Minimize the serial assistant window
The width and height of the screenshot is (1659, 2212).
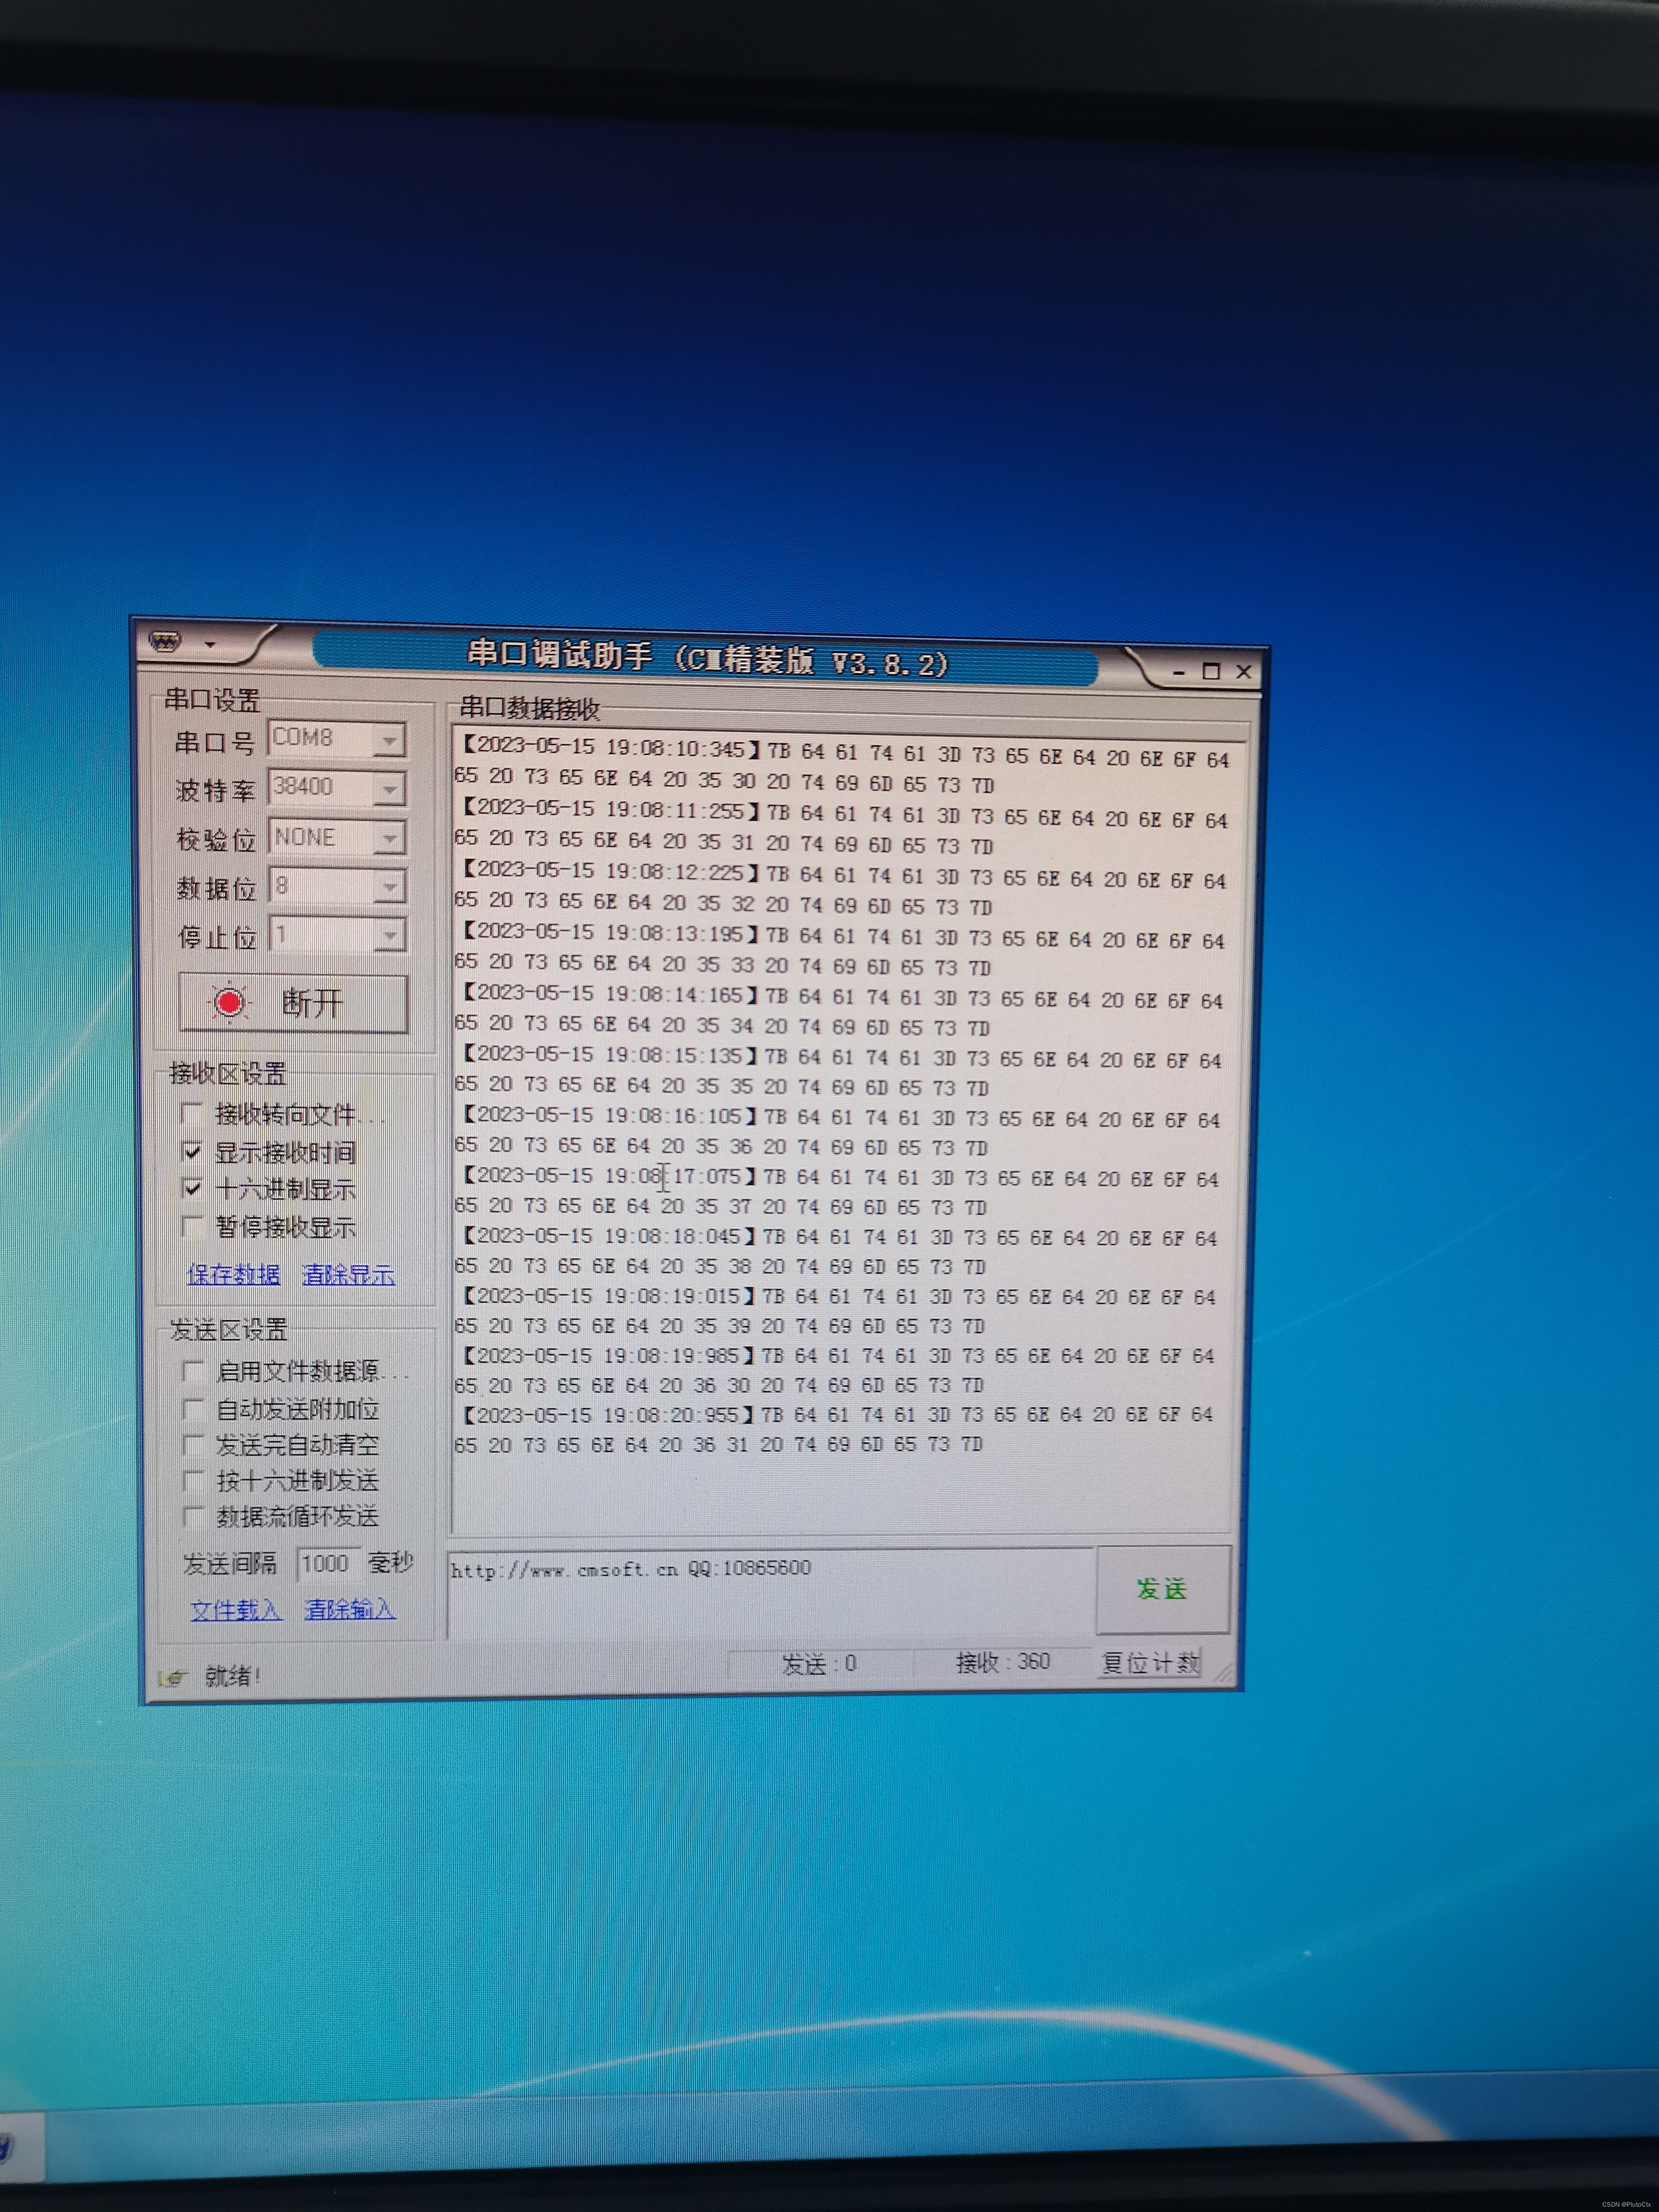(1178, 674)
